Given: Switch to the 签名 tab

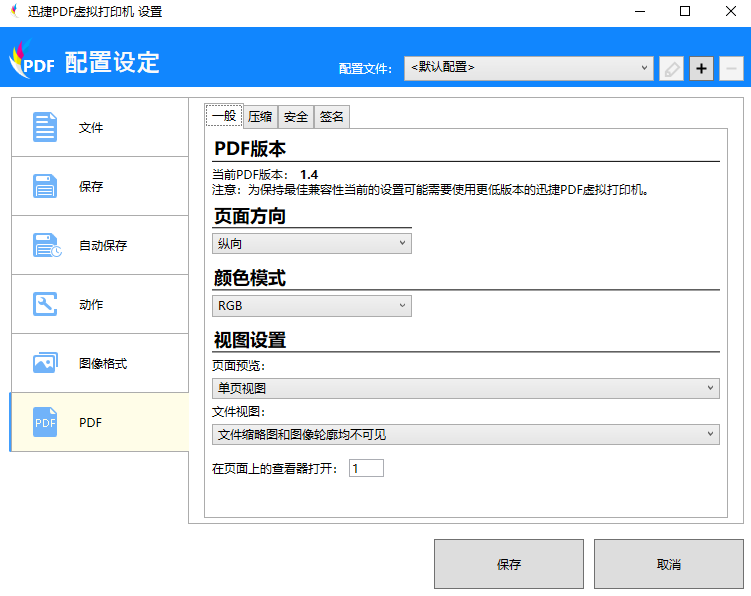Looking at the screenshot, I should 331,116.
